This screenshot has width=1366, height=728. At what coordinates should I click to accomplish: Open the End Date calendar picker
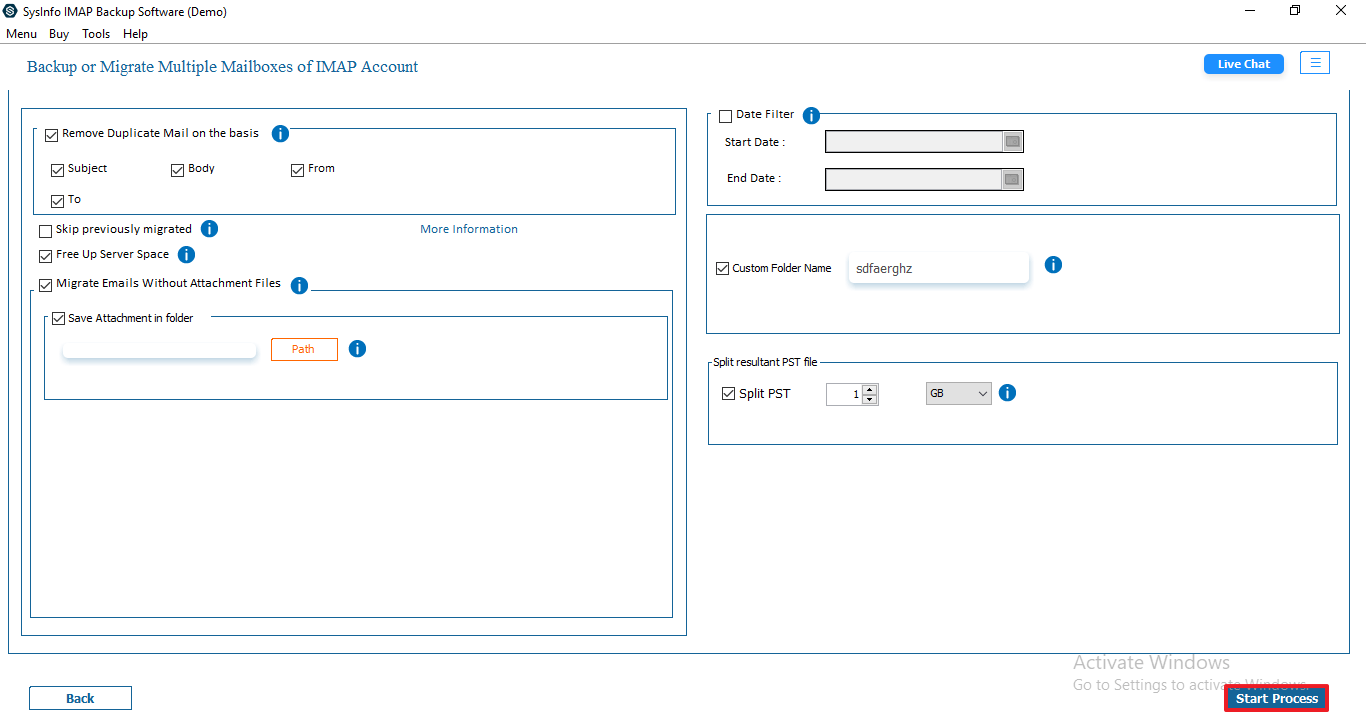point(1012,179)
